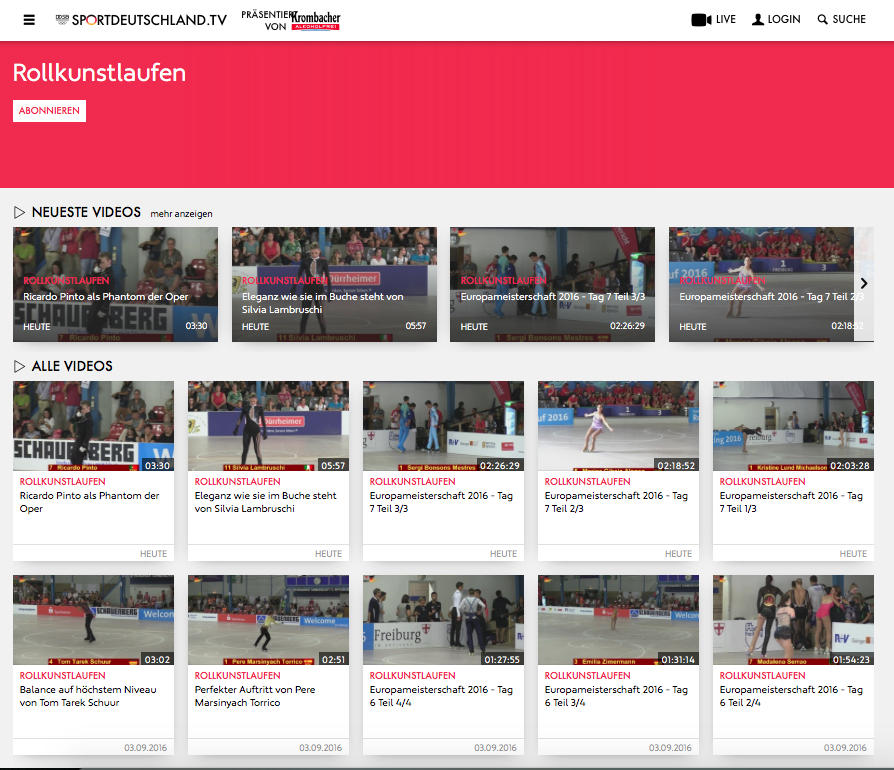
Task: Advance the Neueste Videos carousel right
Action: (864, 283)
